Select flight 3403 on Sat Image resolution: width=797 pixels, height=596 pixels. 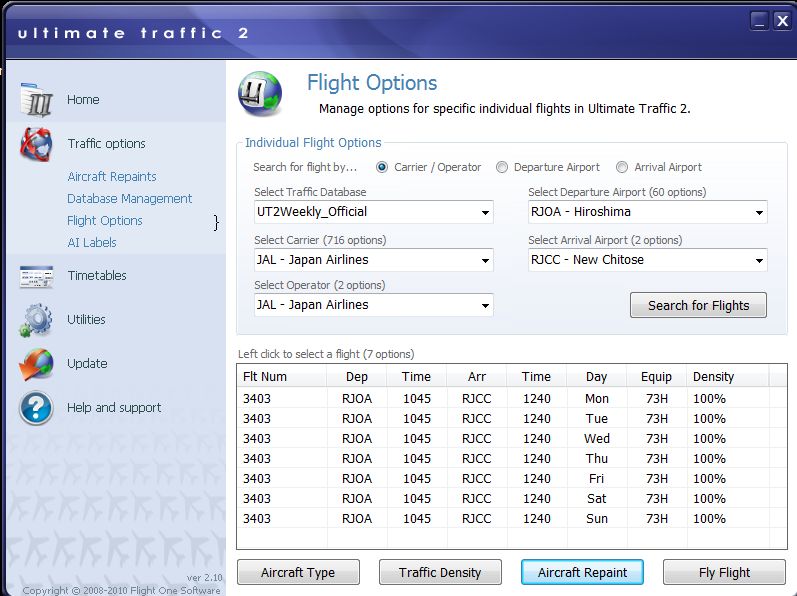coord(512,498)
